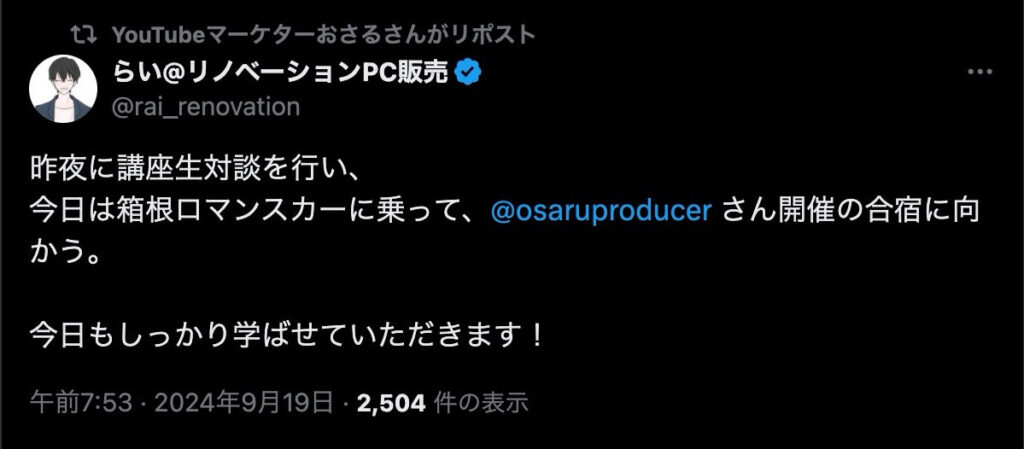Image resolution: width=1024 pixels, height=449 pixels.
Task: Click the 2,504 view count number
Action: [392, 403]
